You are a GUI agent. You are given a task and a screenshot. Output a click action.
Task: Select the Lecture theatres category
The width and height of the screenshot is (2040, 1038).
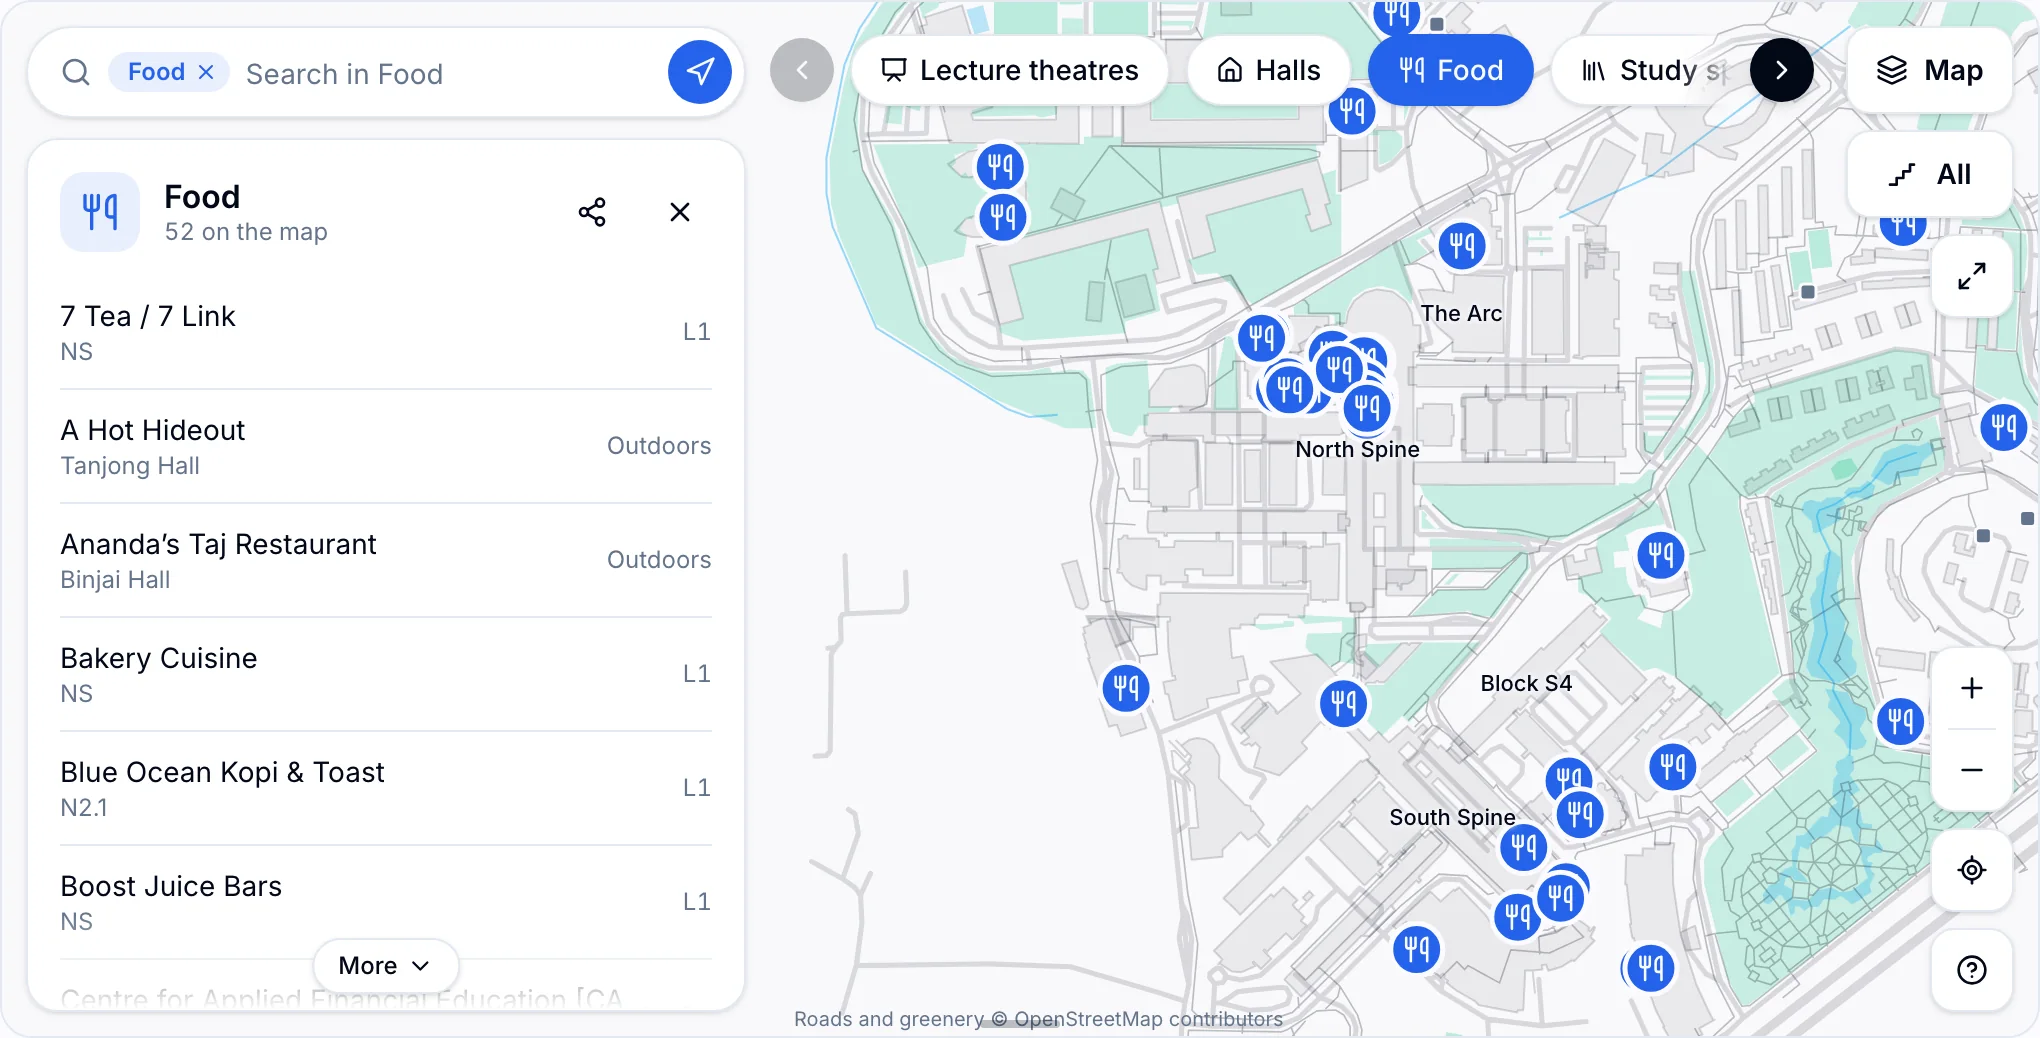(1009, 70)
